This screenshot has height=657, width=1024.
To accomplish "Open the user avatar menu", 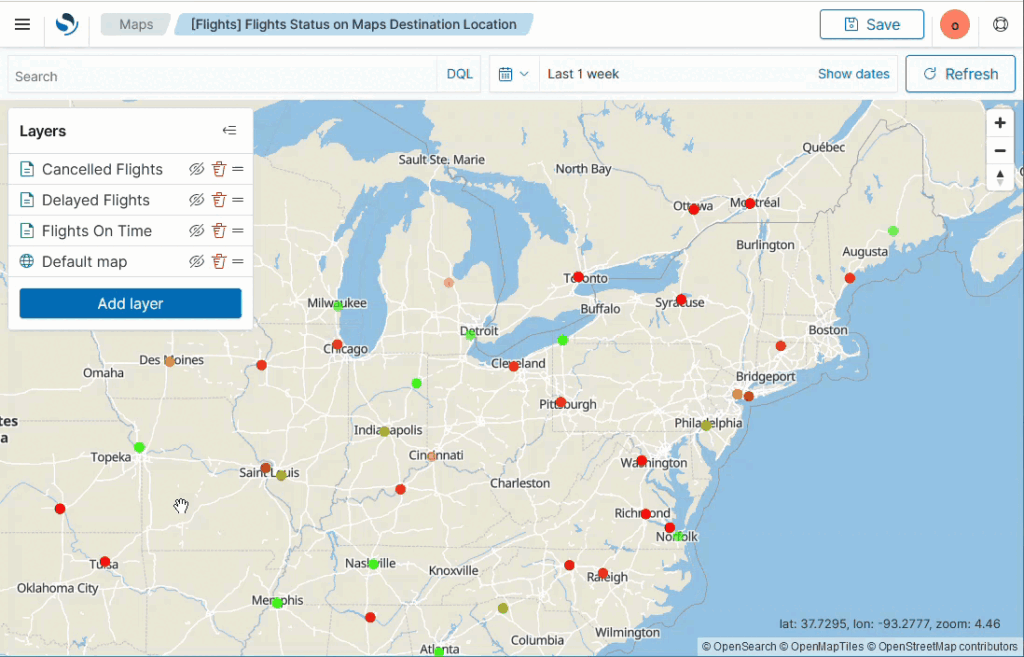I will [954, 25].
